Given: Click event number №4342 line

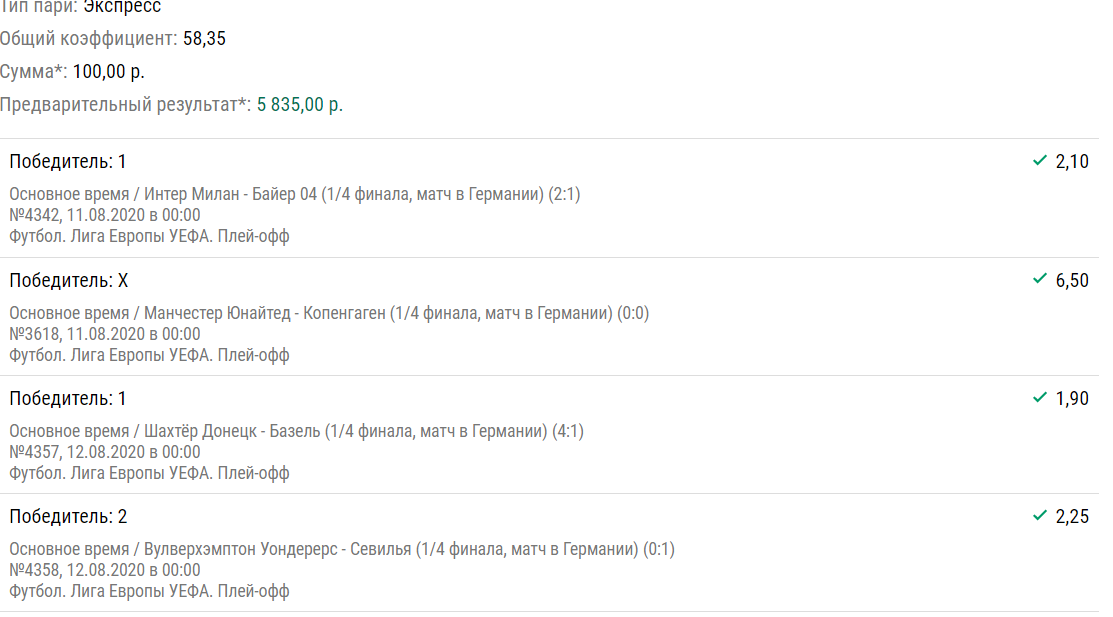Looking at the screenshot, I should pos(105,215).
